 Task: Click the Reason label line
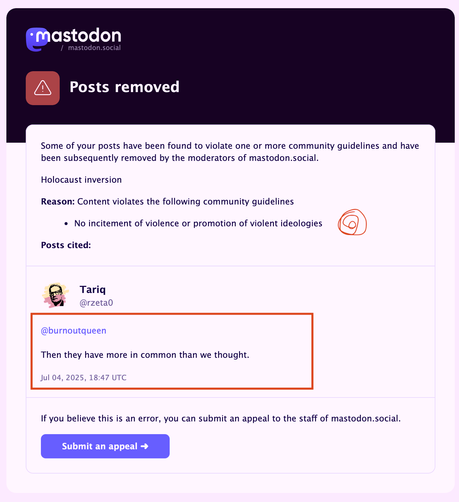pyautogui.click(x=167, y=202)
